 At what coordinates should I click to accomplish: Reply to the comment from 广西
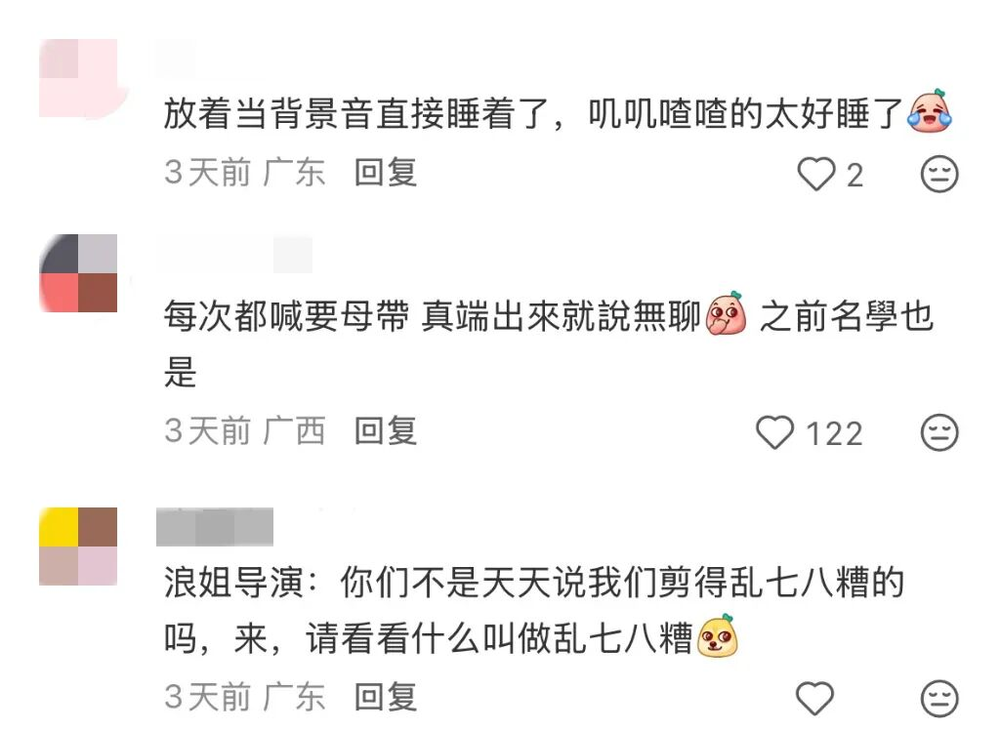pos(386,431)
